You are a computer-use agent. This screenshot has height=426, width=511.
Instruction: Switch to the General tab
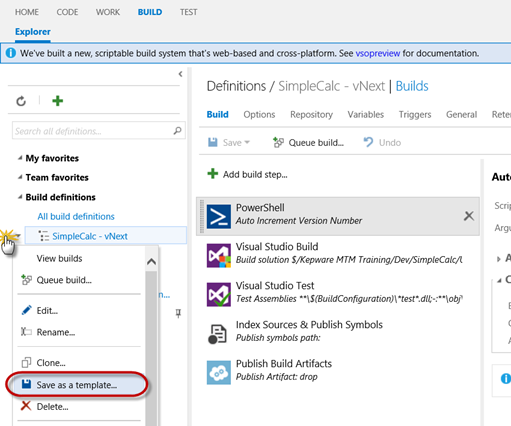tap(462, 114)
